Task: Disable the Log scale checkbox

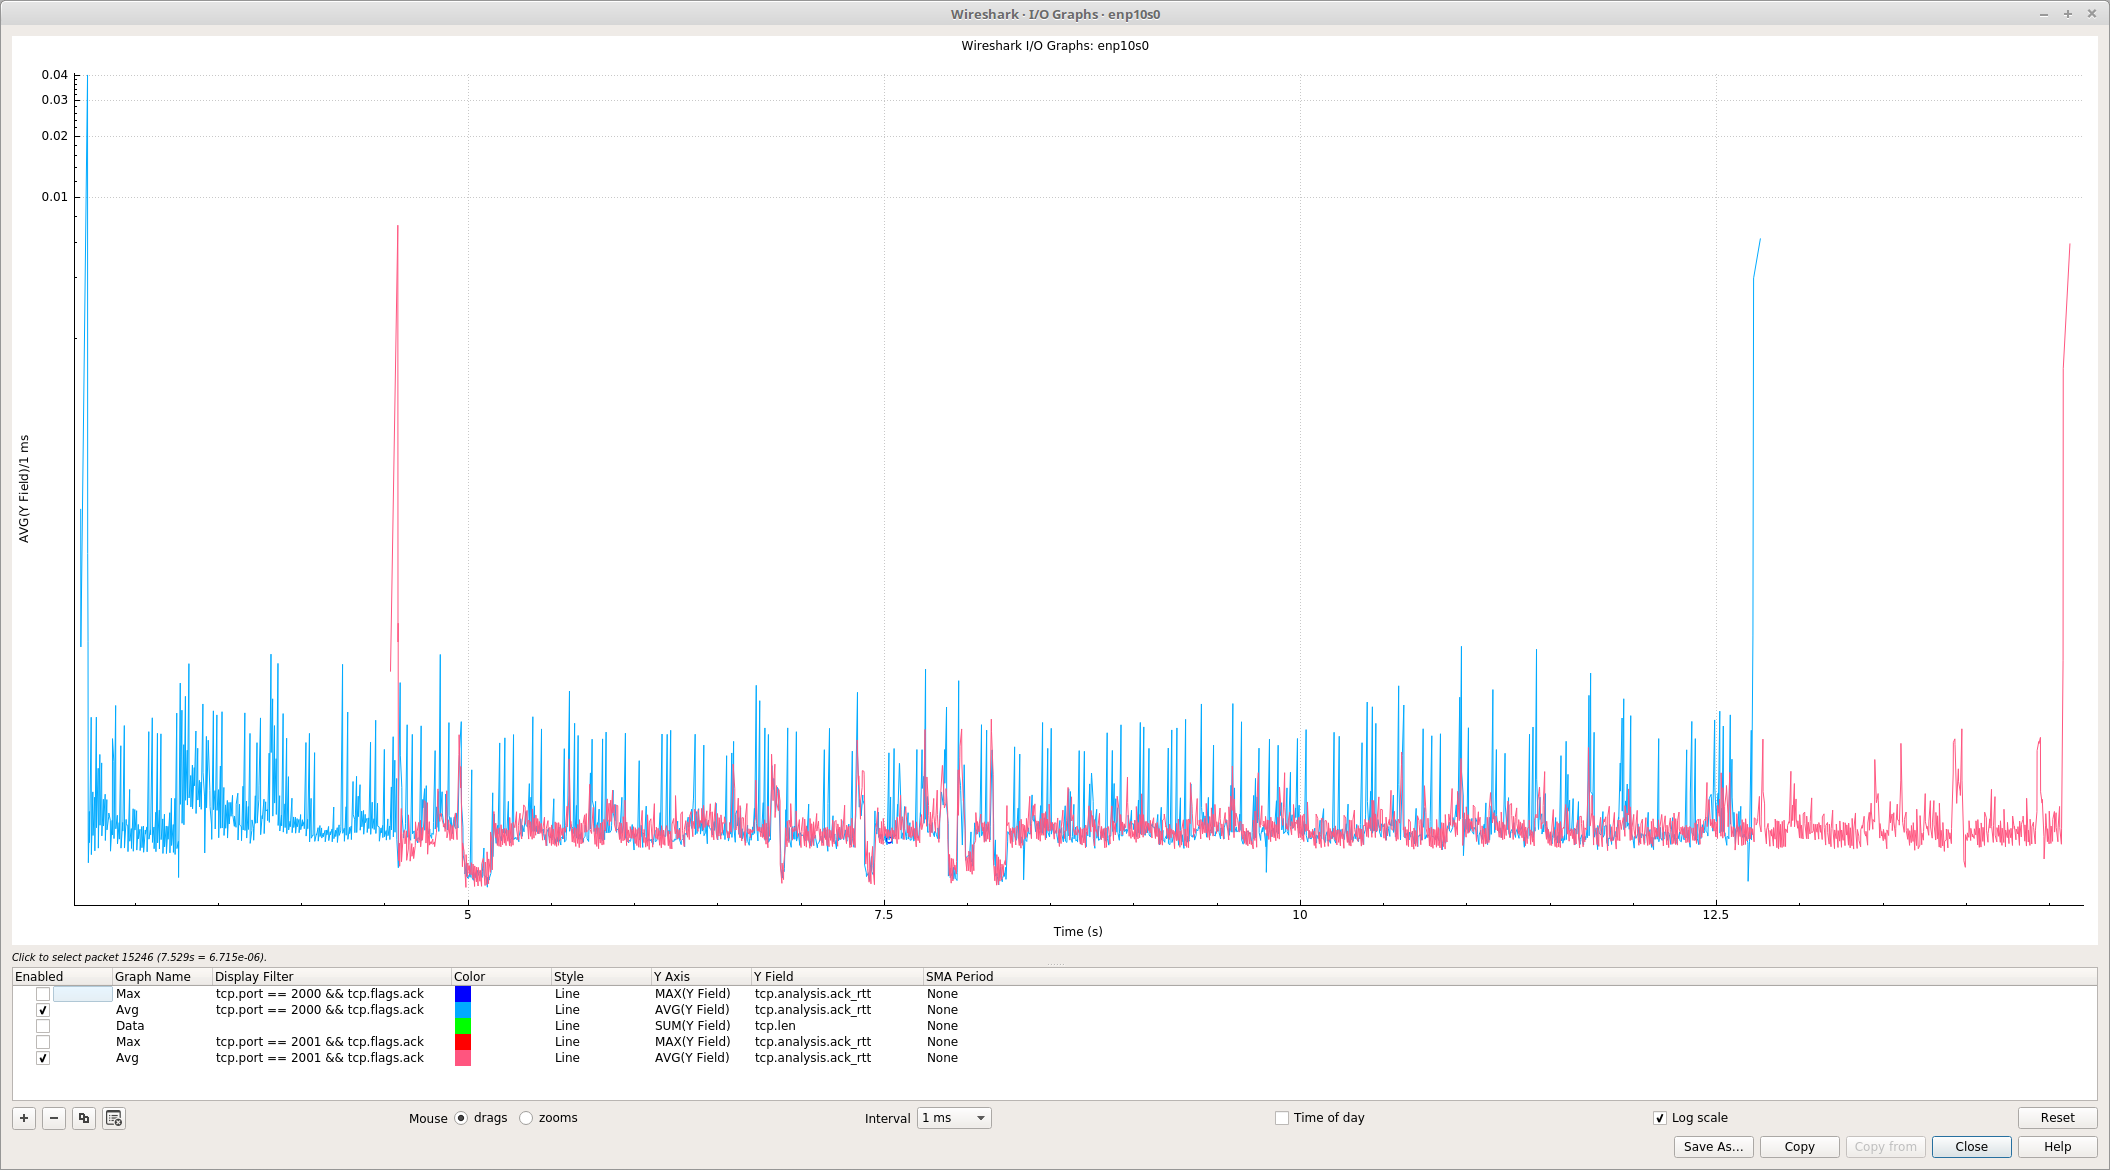Action: click(x=1660, y=1118)
